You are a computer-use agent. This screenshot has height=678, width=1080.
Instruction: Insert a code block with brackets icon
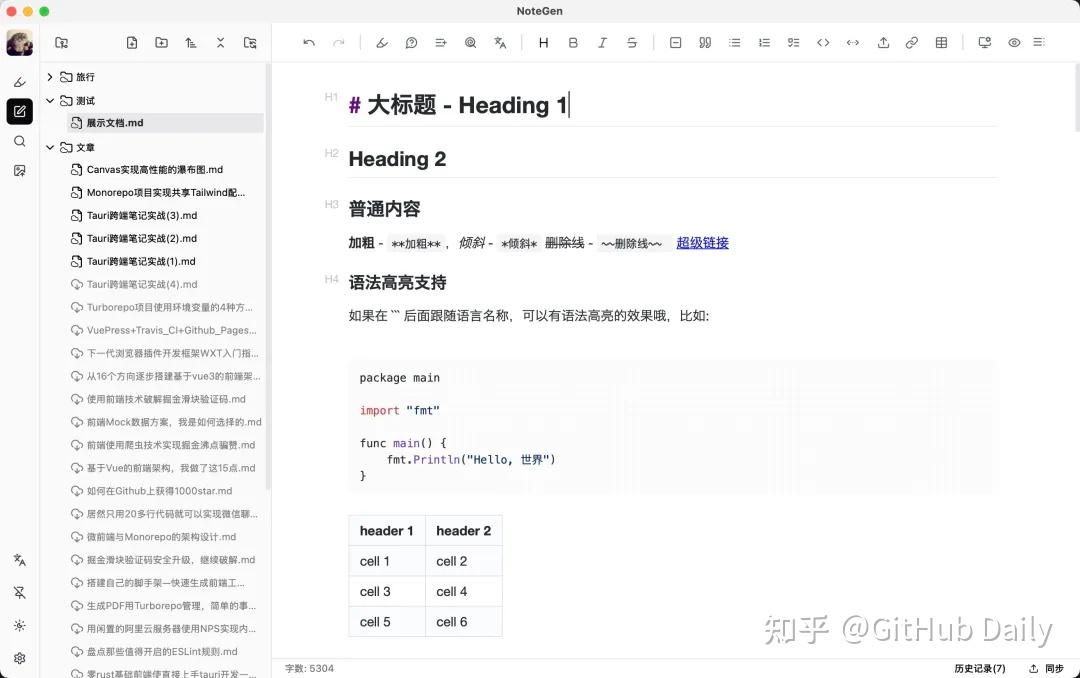[823, 43]
